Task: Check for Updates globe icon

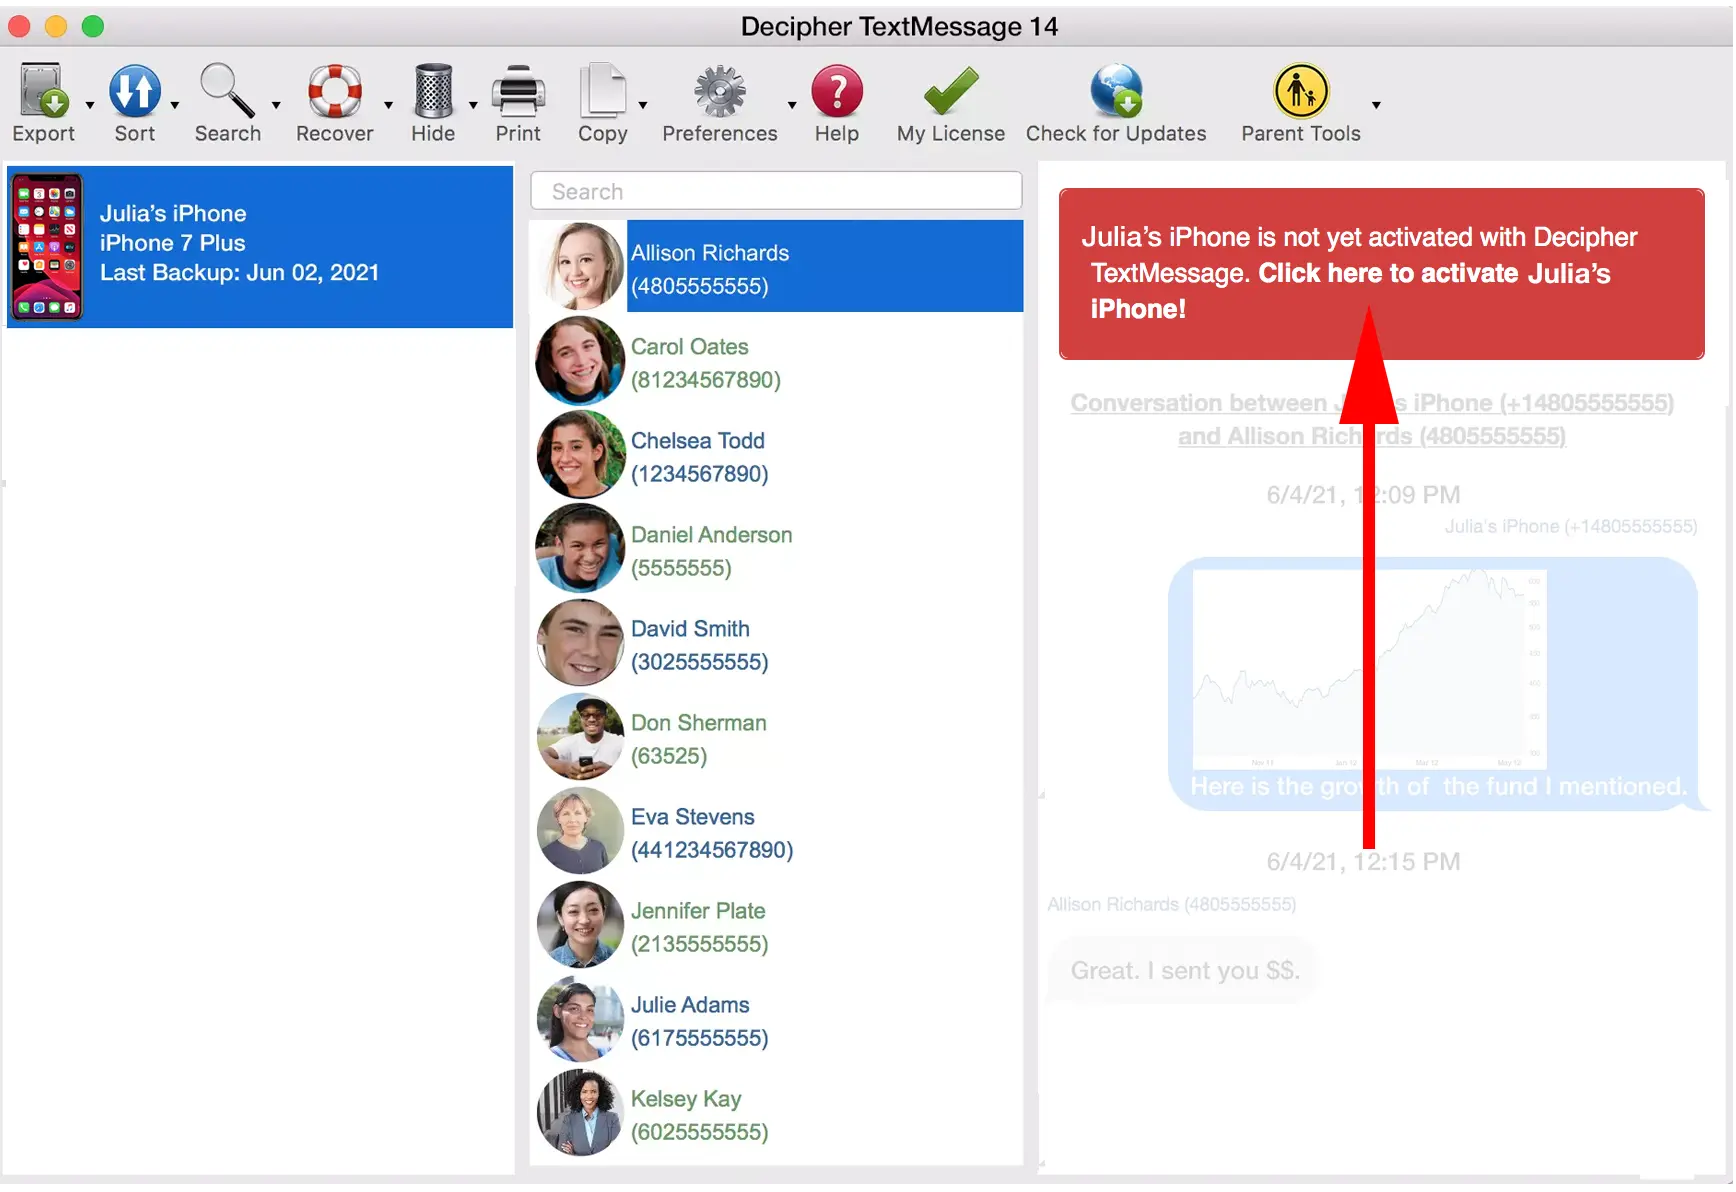Action: pyautogui.click(x=1116, y=92)
